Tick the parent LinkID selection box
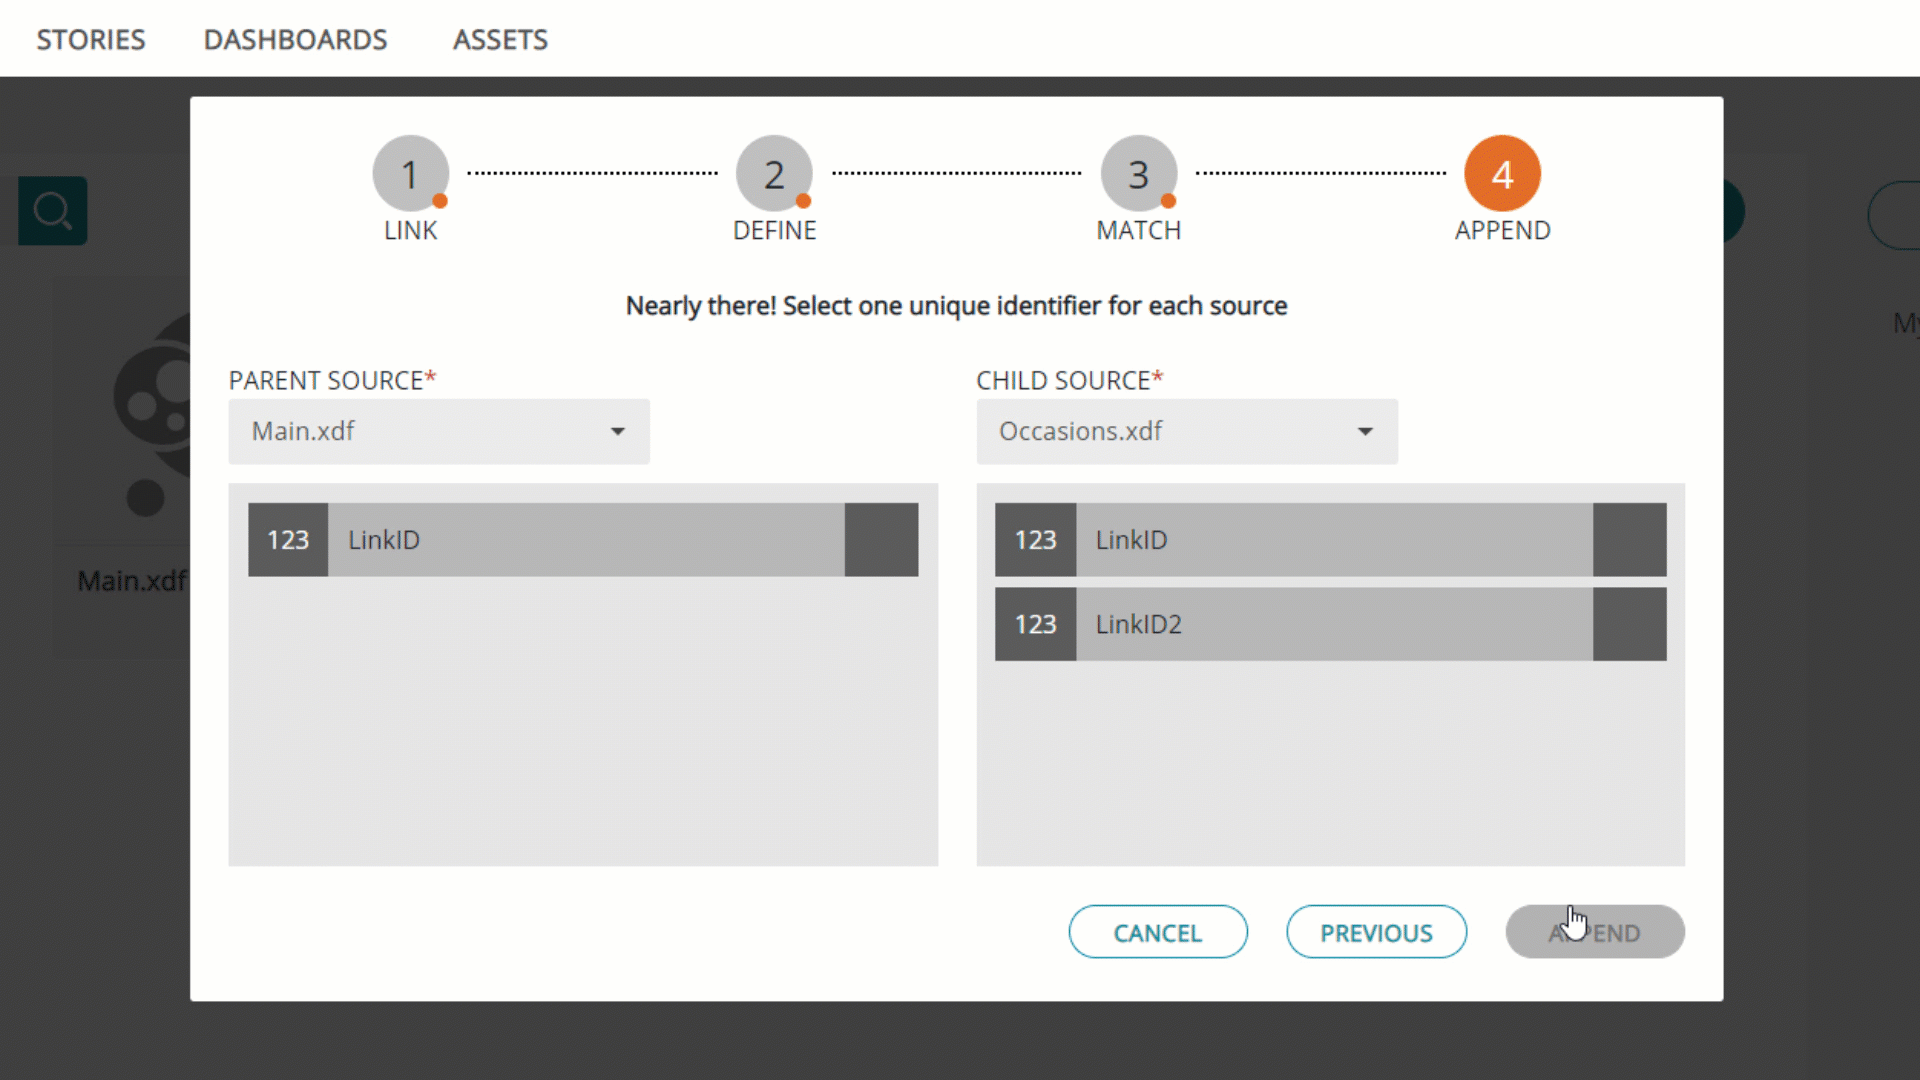Viewport: 1920px width, 1080px height. [x=881, y=540]
